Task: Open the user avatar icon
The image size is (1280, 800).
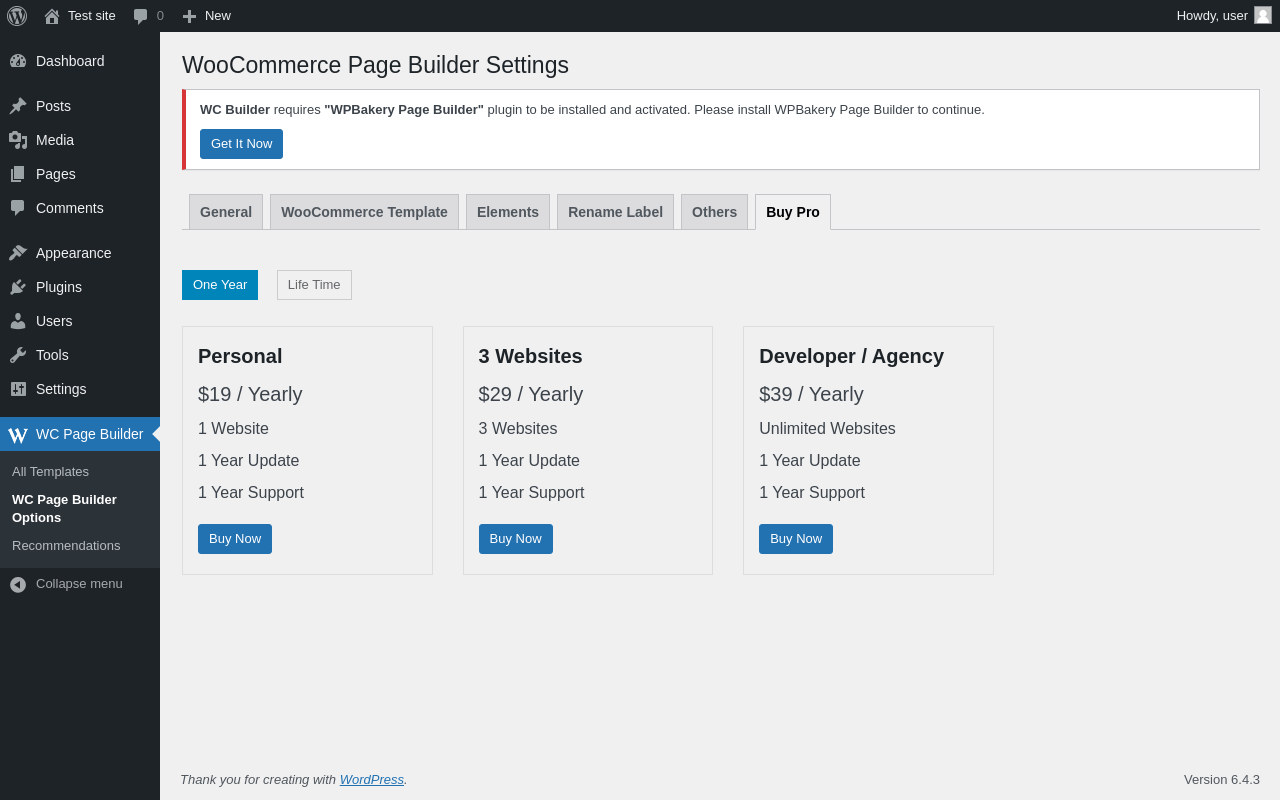Action: click(1263, 15)
